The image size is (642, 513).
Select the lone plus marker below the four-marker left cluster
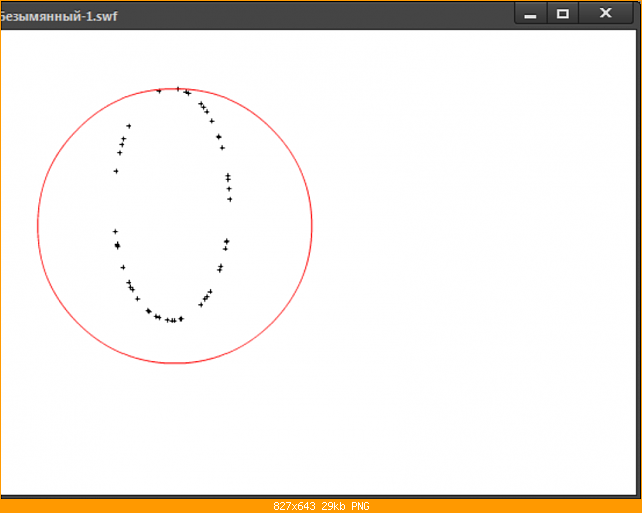click(x=116, y=171)
